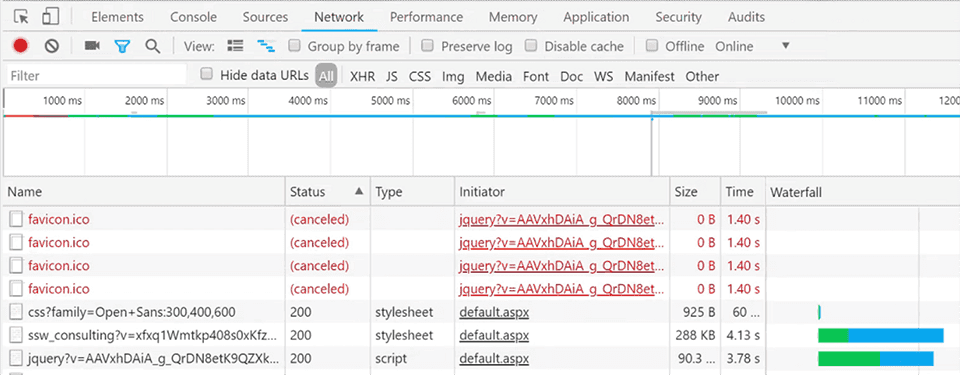Toggle device toolbar icon
960x375 pixels.
(x=51, y=17)
